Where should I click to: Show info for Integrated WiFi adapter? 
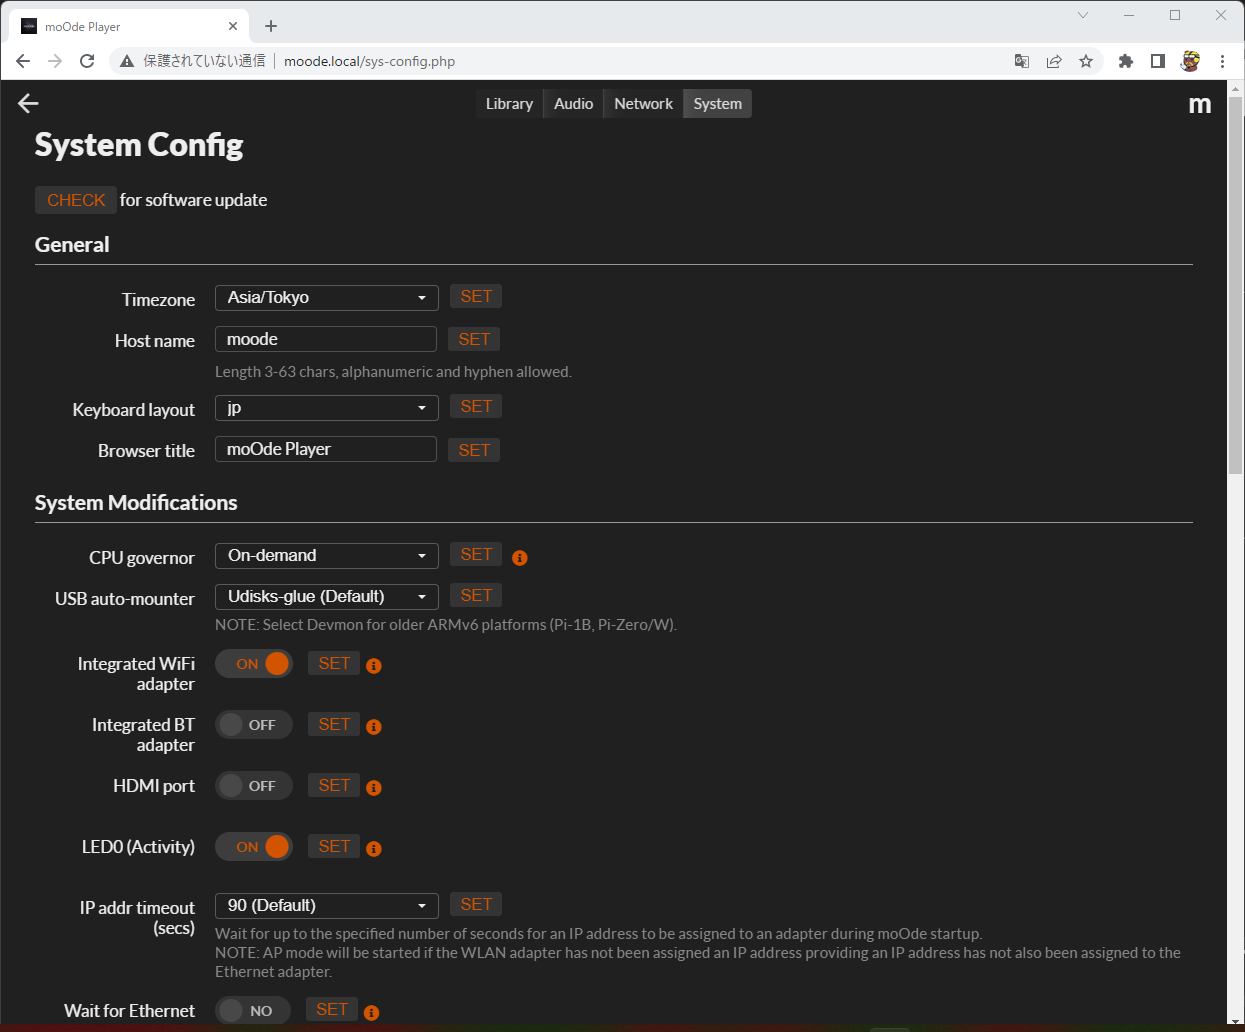click(x=374, y=666)
